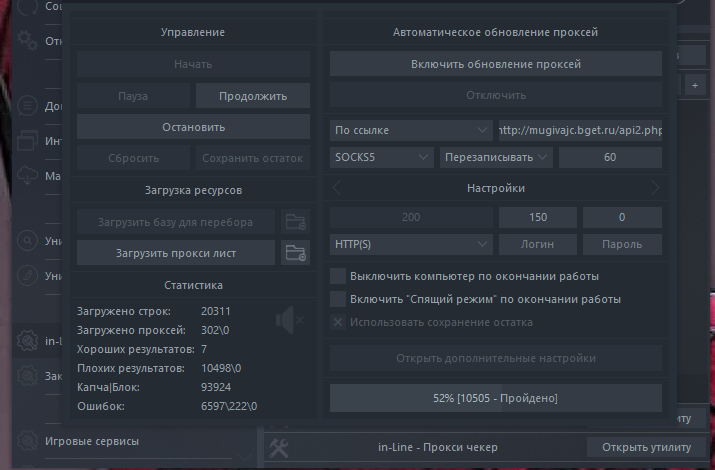Click Загрузить базу для перебора

click(x=176, y=222)
